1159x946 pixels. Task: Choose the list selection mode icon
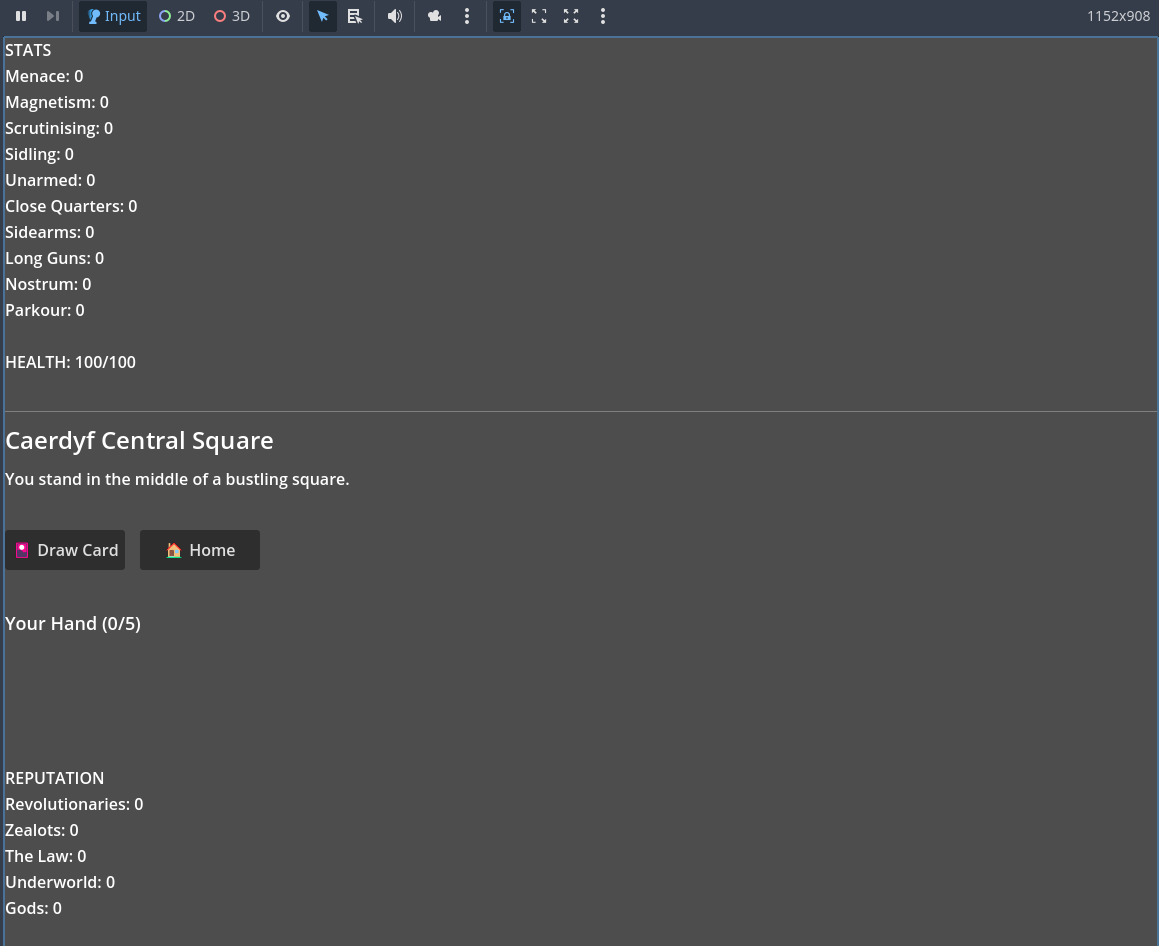355,16
